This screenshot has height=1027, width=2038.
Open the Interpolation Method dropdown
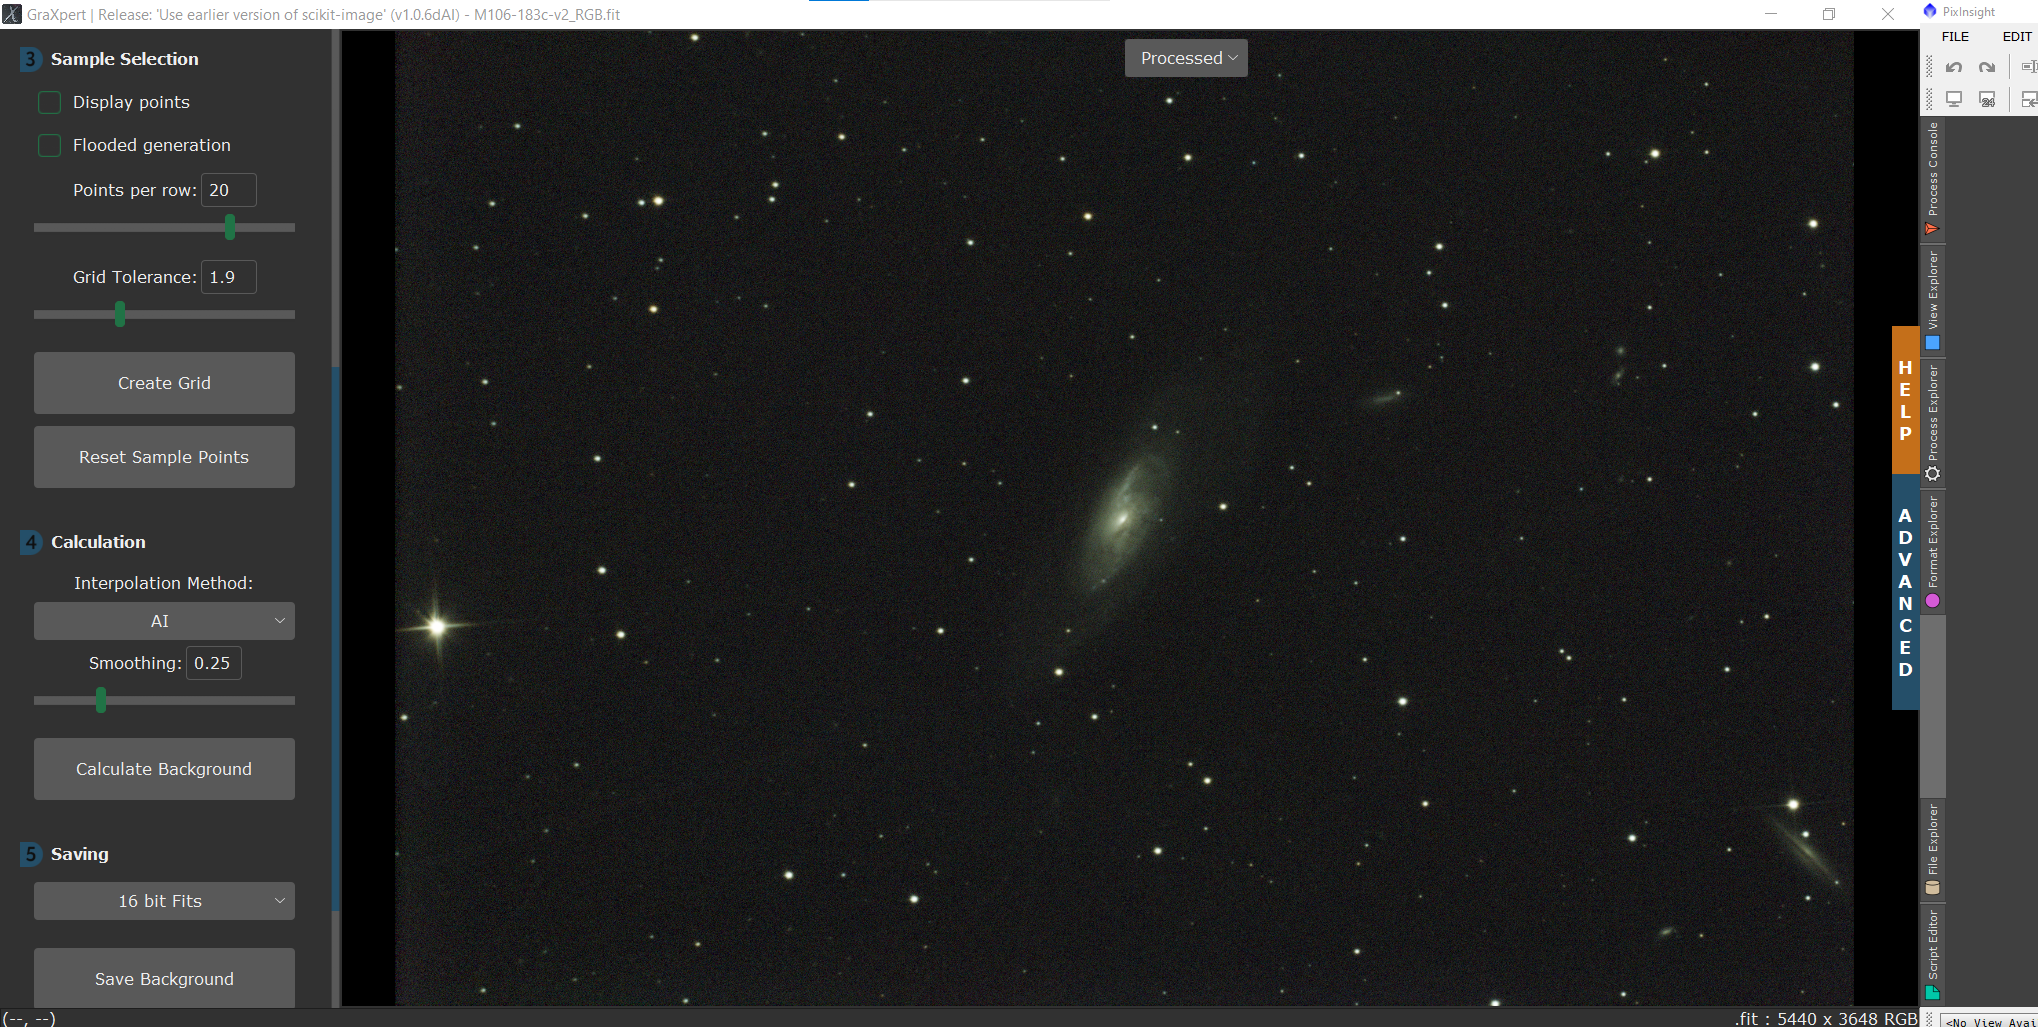click(164, 621)
